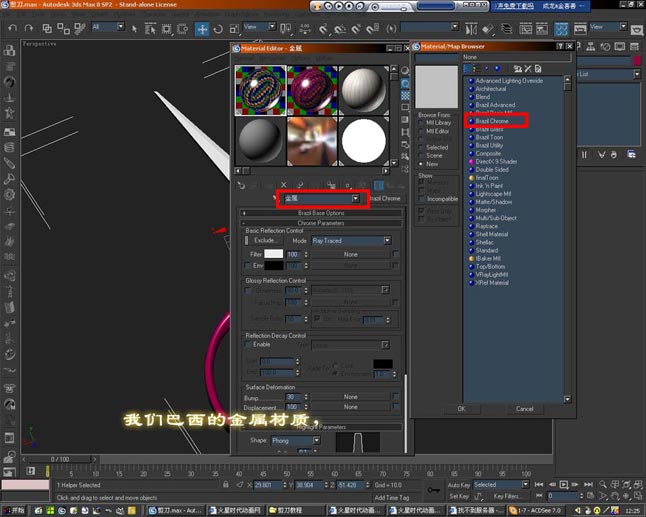Viewport: 646px width, 517px height.
Task: Open the Display command panel tab
Action: click(620, 47)
